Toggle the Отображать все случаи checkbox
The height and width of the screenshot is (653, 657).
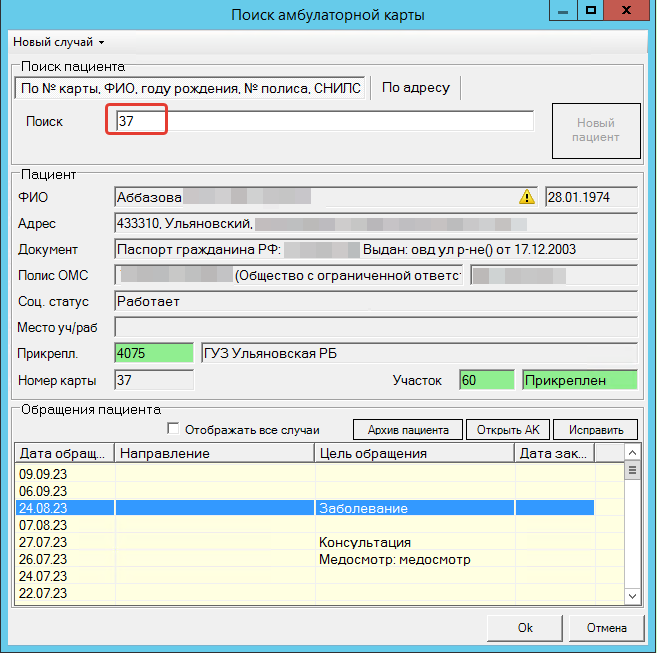(x=174, y=429)
